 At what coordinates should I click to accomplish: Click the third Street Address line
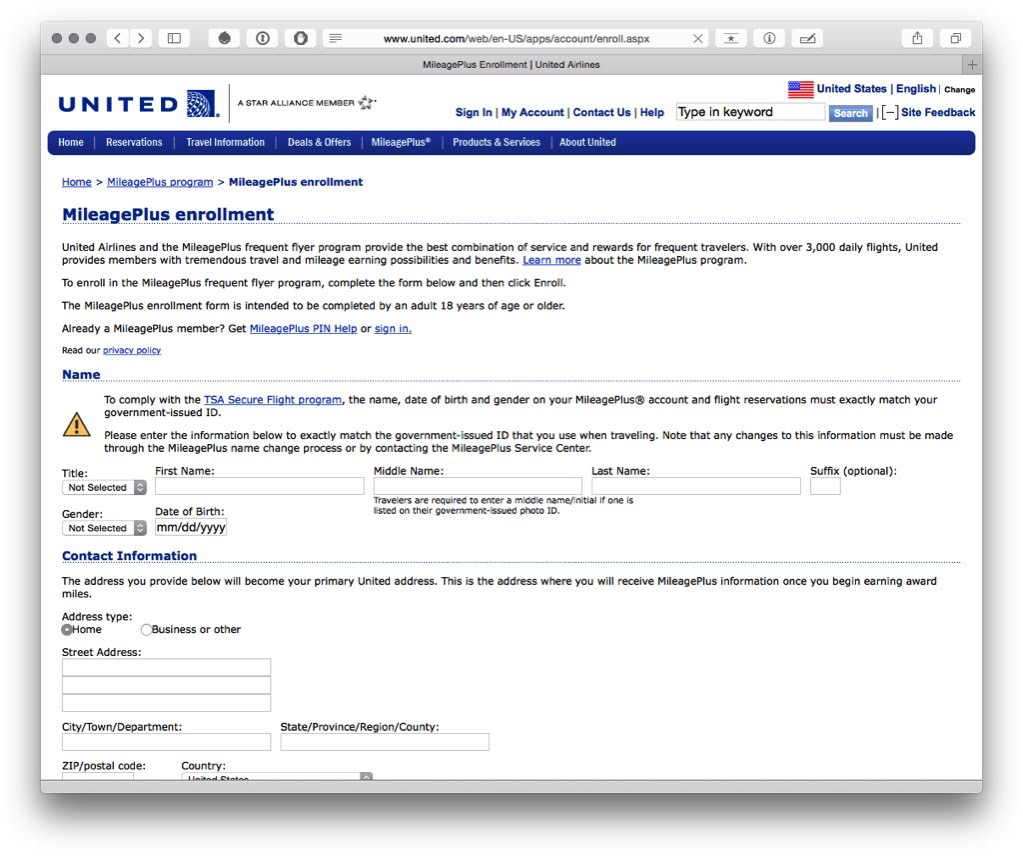pyautogui.click(x=166, y=703)
